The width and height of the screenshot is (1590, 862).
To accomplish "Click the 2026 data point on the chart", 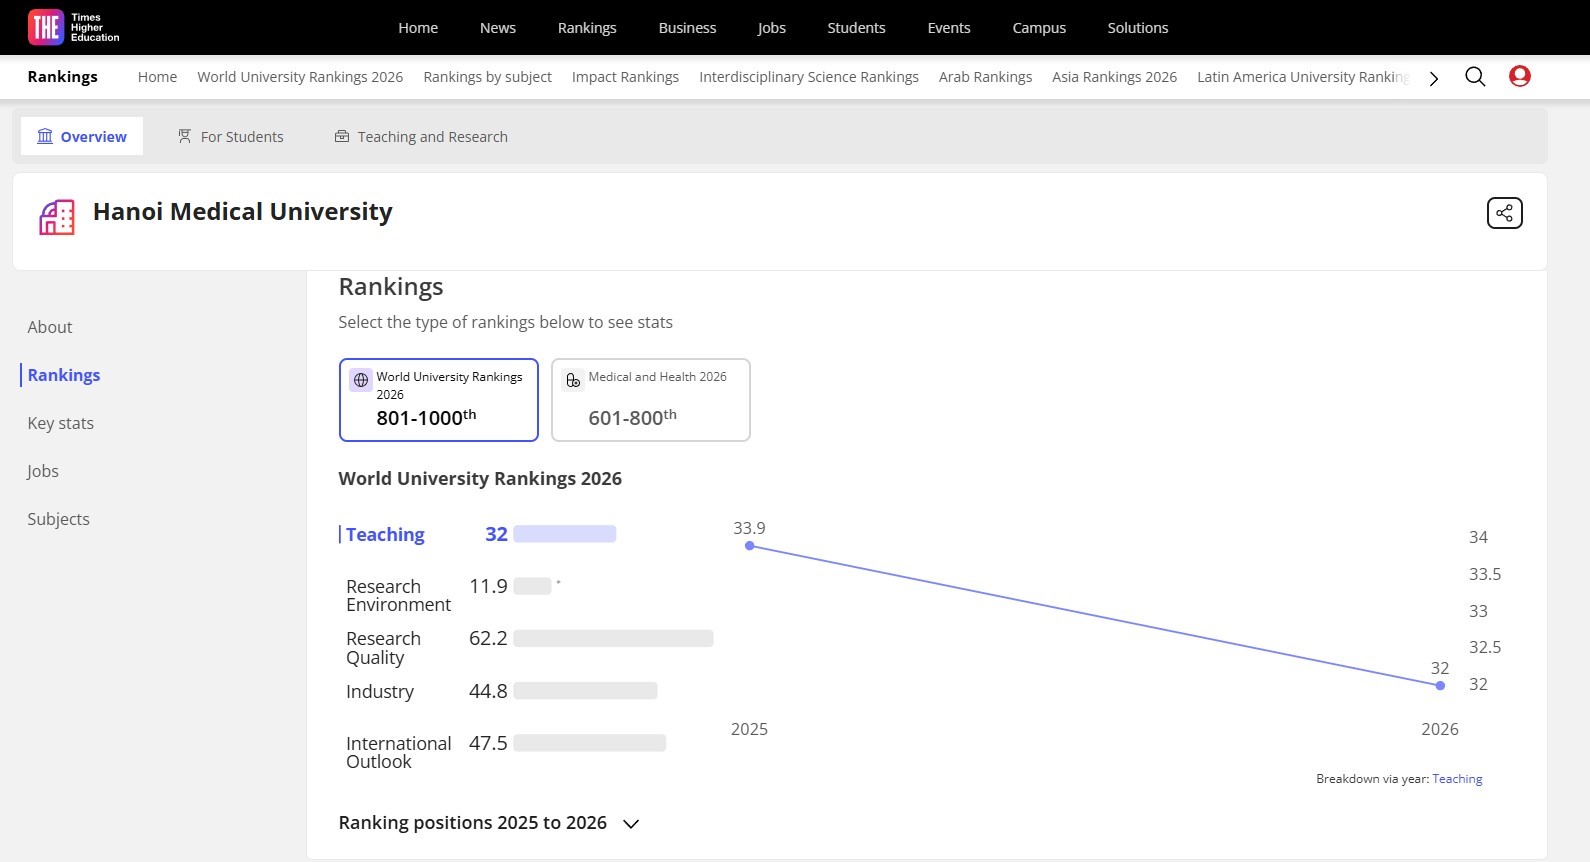I will pos(1440,686).
